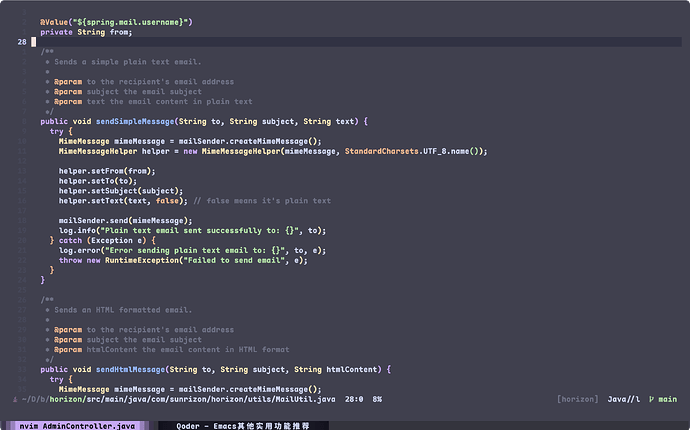Click the helper.setFrom(from); line

tap(107, 171)
